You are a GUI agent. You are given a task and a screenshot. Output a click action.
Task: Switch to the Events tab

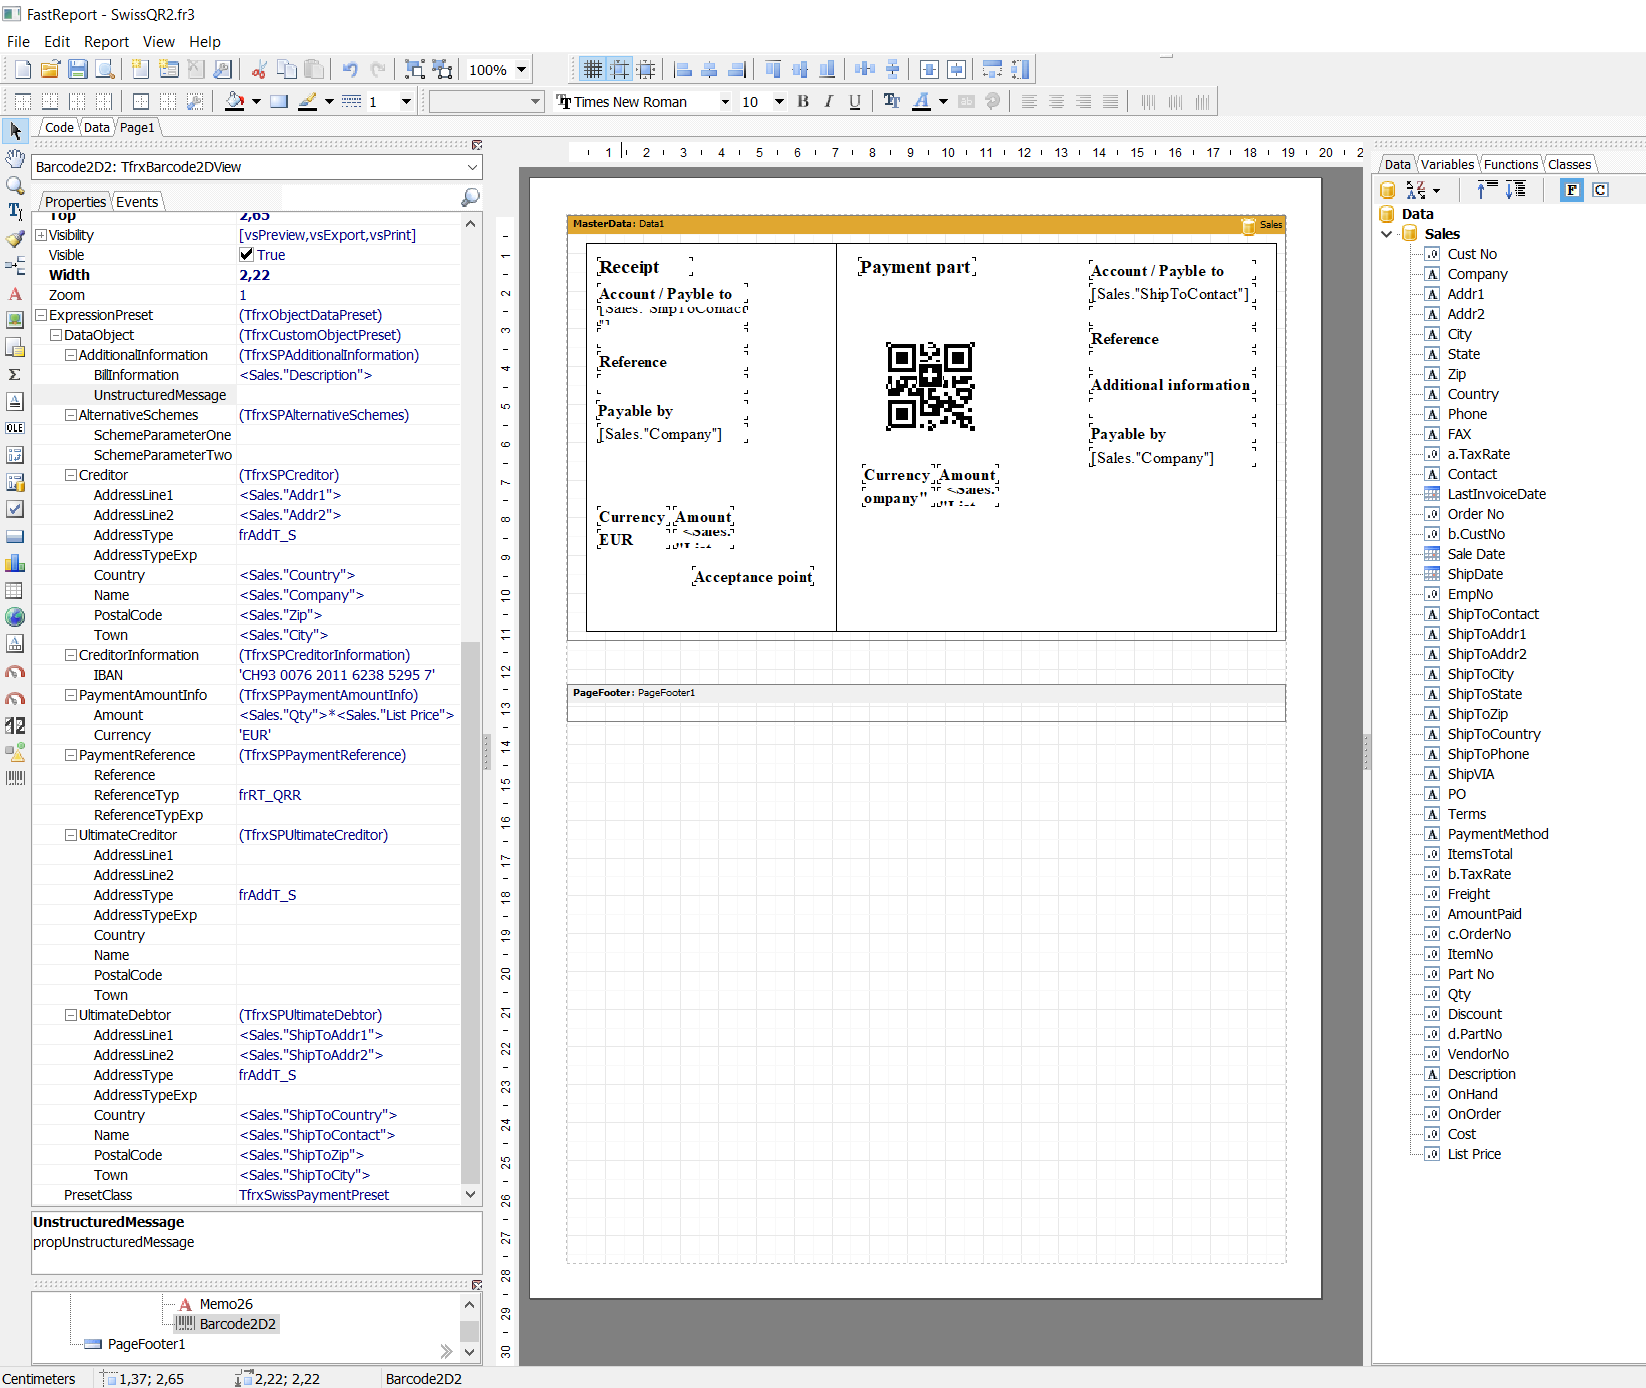[x=137, y=201]
